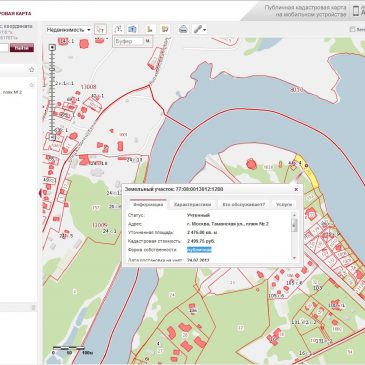Screen dimensions: 365x365
Task: Open the map legend/bookmark tool icon
Action: click(x=165, y=29)
